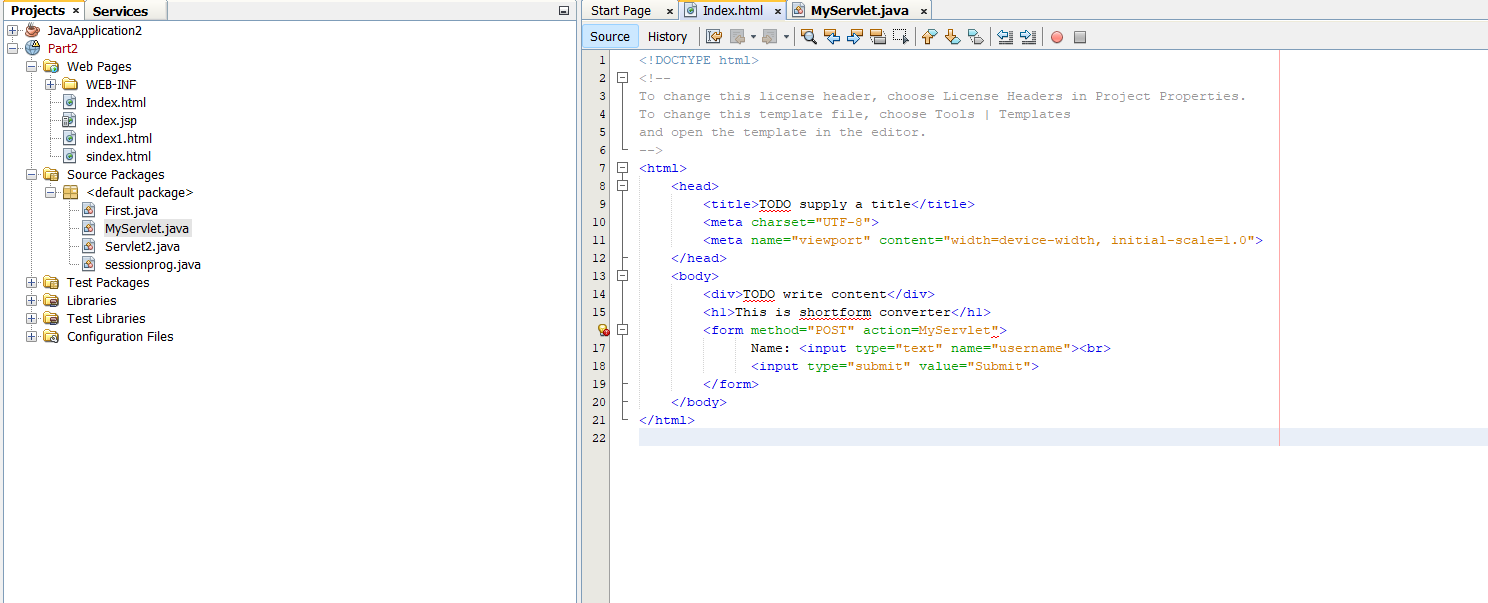The width and height of the screenshot is (1488, 603).
Task: Click the Find Selection magnifier icon
Action: click(x=808, y=37)
